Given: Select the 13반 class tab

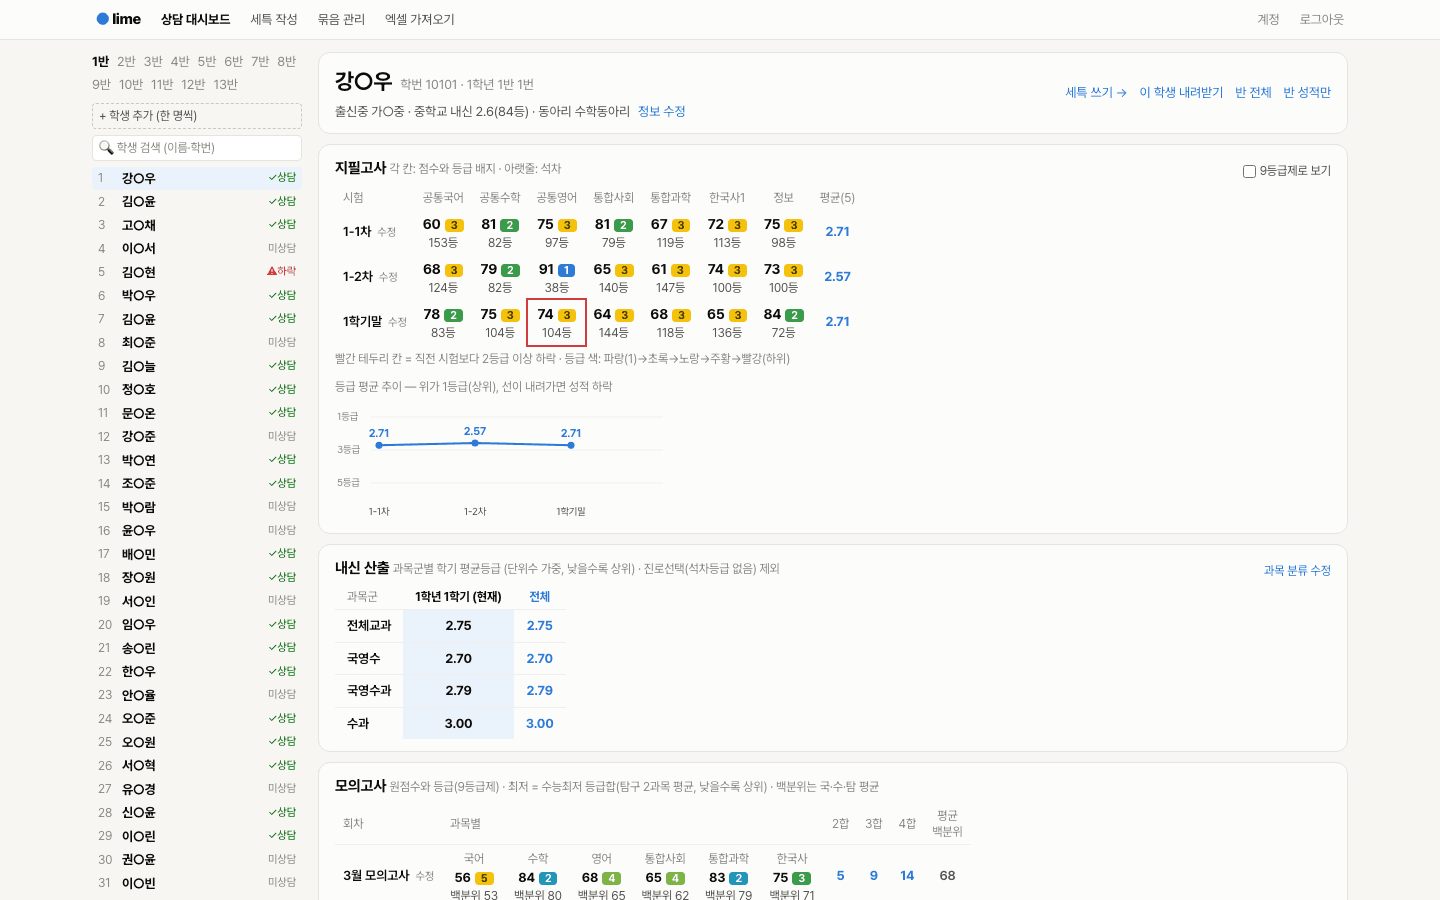Looking at the screenshot, I should 226,84.
